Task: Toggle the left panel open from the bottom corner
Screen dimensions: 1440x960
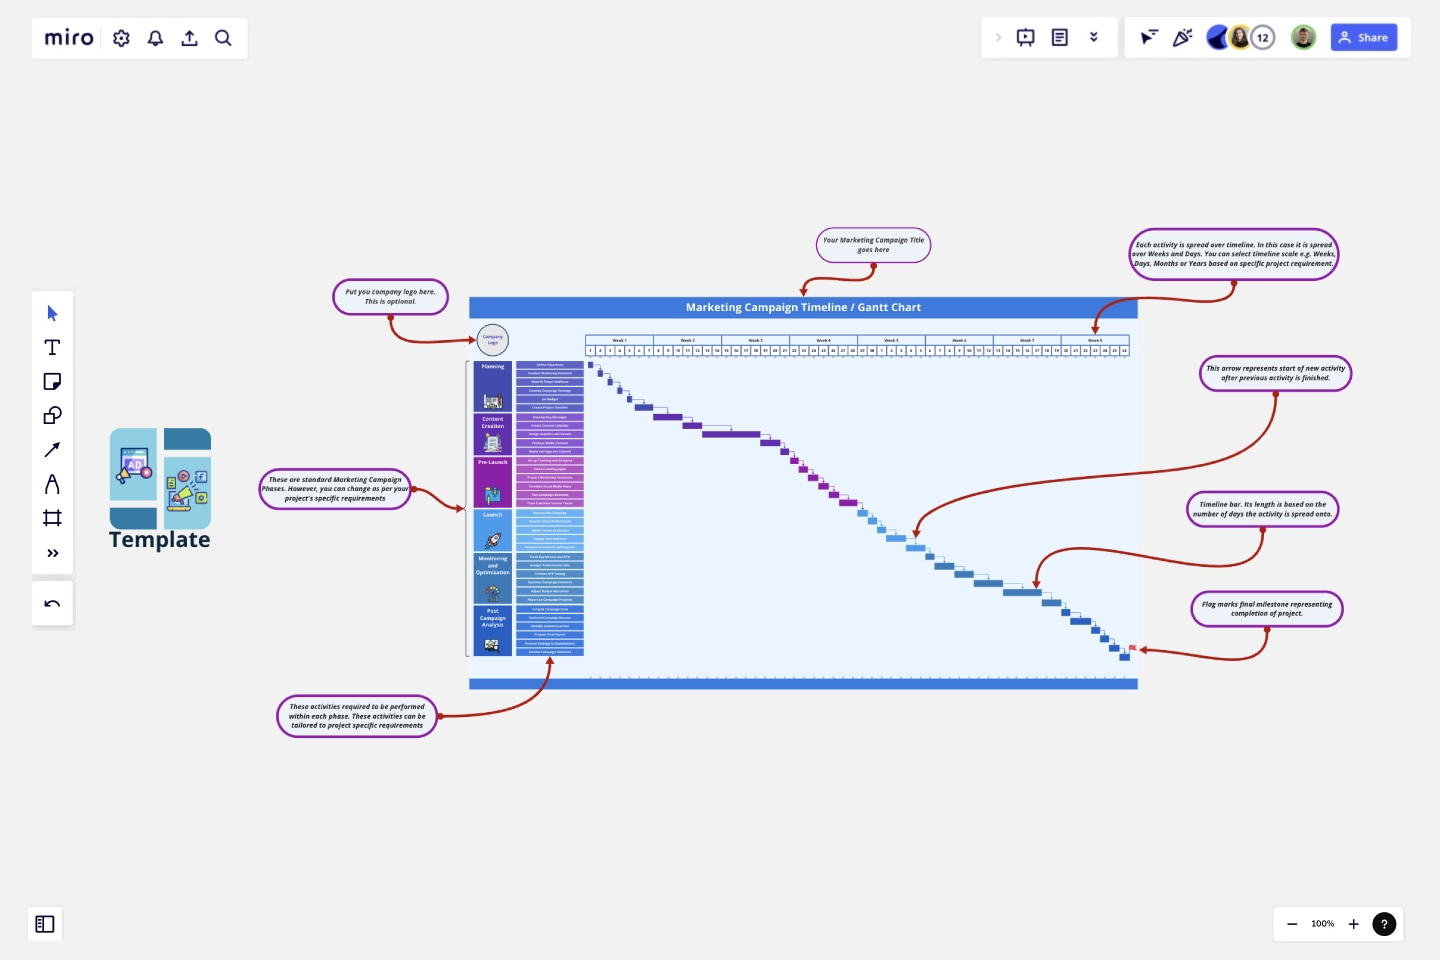Action: [x=44, y=924]
